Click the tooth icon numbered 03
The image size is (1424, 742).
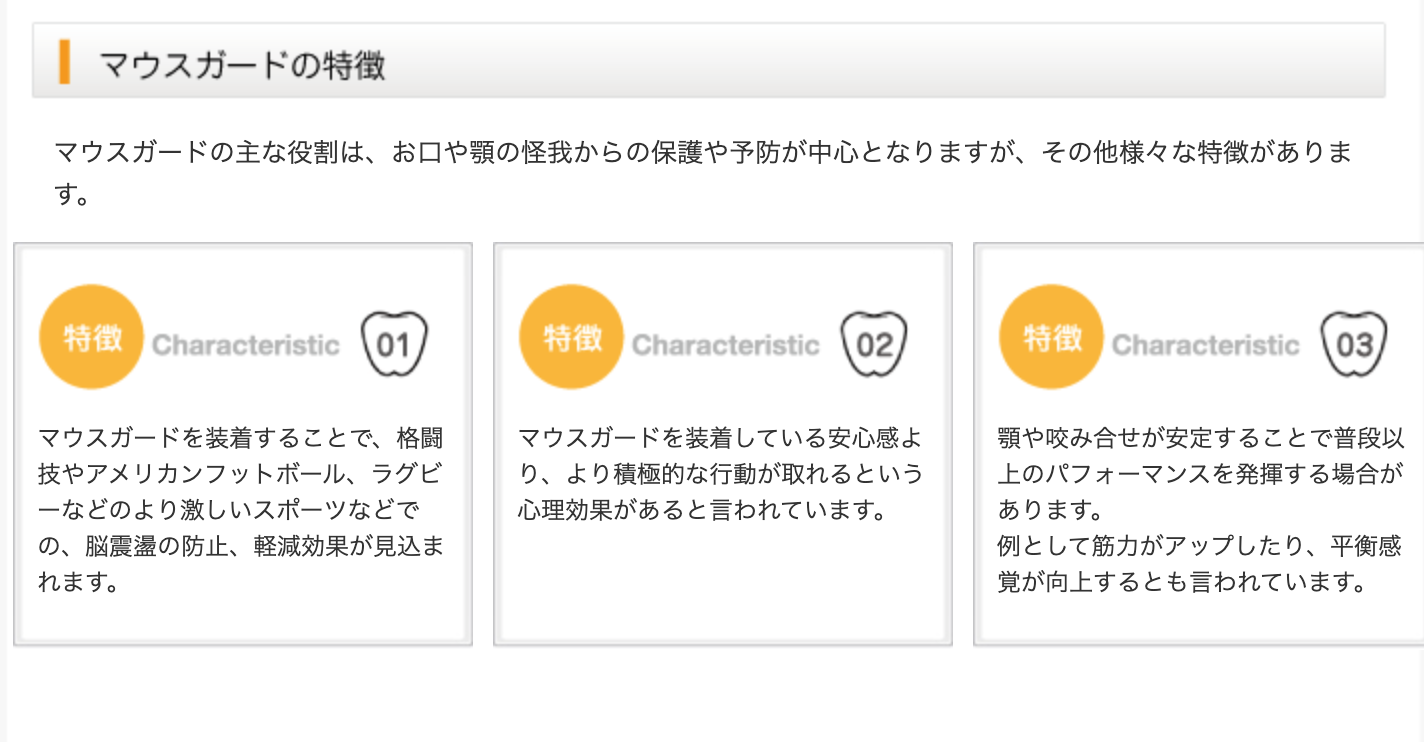(x=1353, y=344)
